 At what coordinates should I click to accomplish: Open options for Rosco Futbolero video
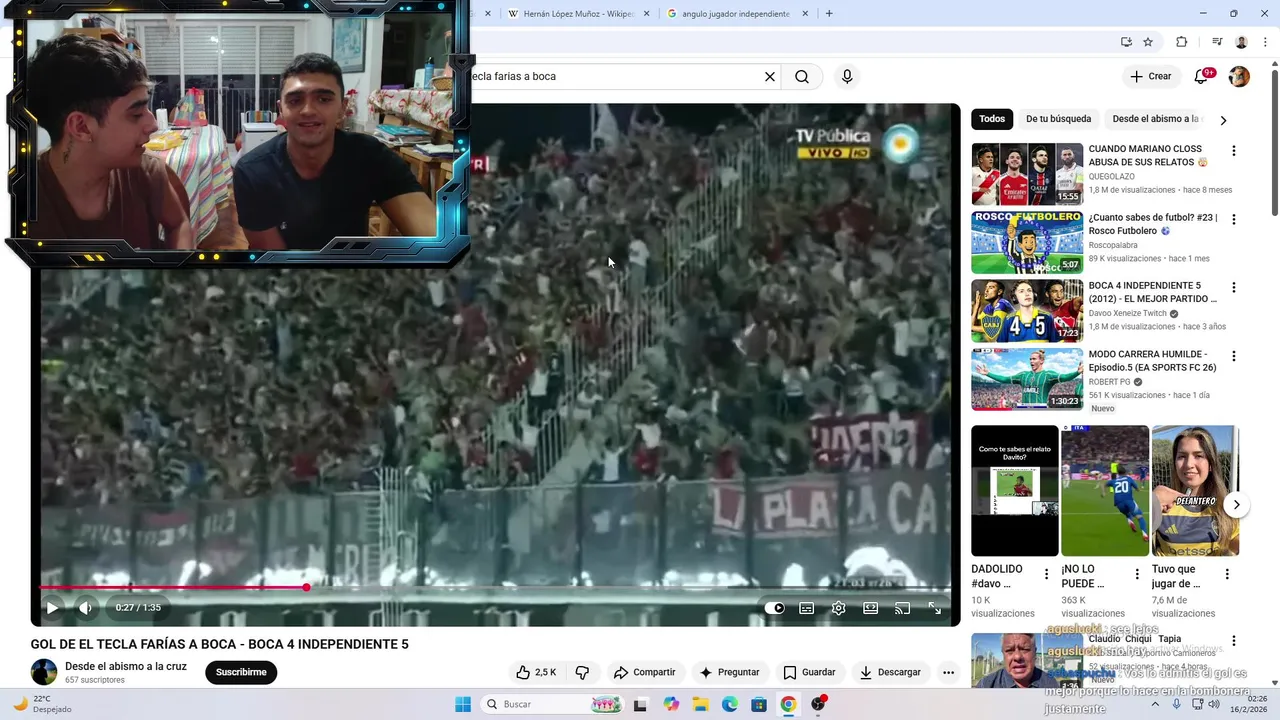tap(1233, 219)
